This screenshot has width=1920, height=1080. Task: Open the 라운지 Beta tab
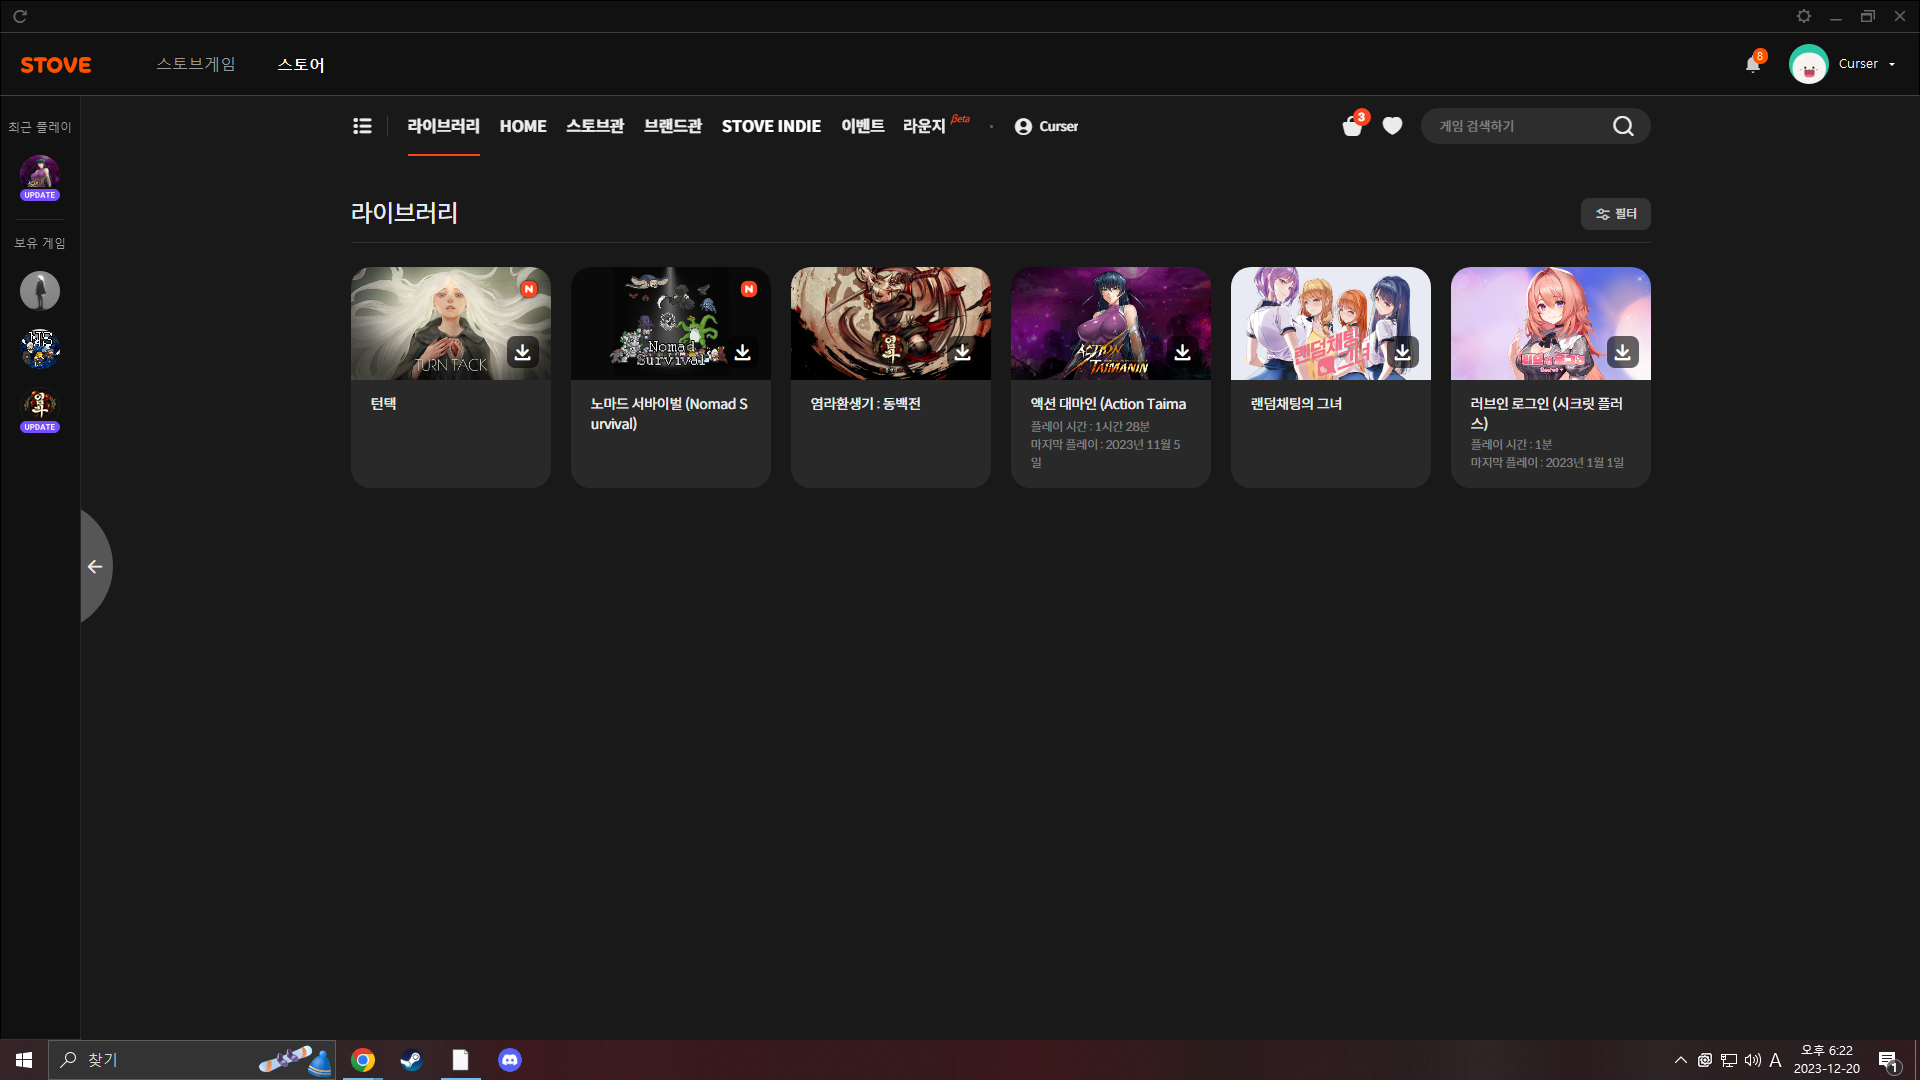pos(935,125)
